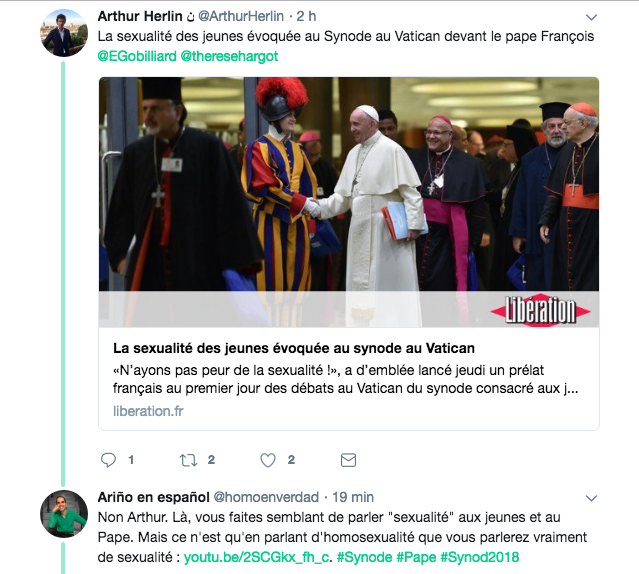Open the Libération article preview image

[x=349, y=202]
